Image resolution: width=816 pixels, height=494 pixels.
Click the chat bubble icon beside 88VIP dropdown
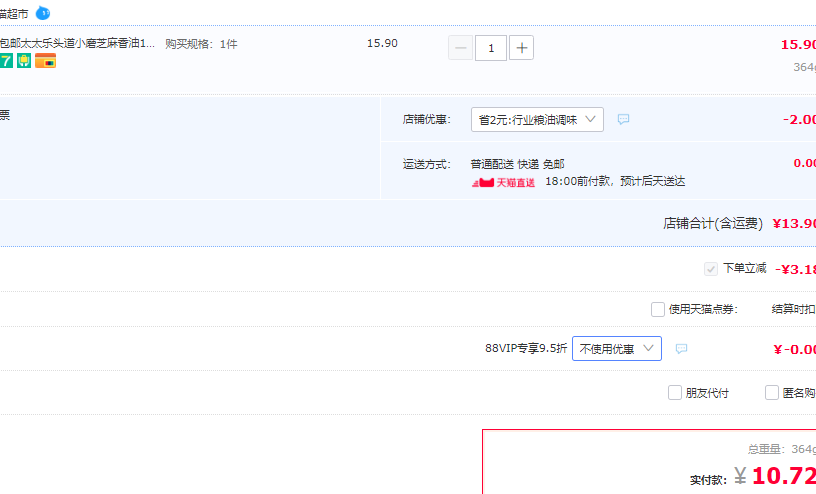coord(681,349)
